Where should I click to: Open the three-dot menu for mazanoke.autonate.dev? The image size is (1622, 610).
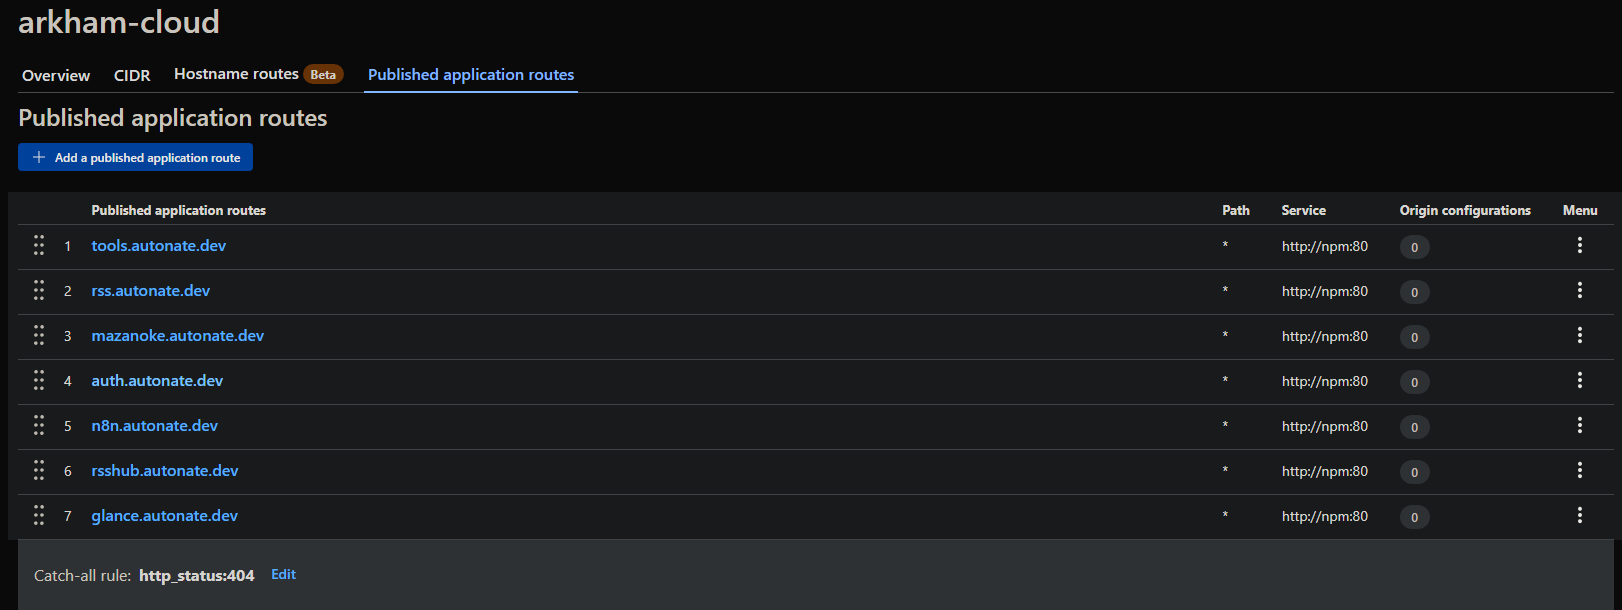(1579, 335)
